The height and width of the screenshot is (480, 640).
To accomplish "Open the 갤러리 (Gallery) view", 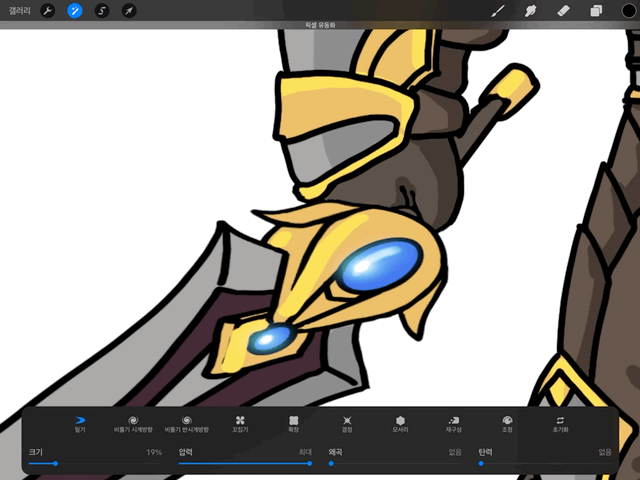I will click(20, 10).
